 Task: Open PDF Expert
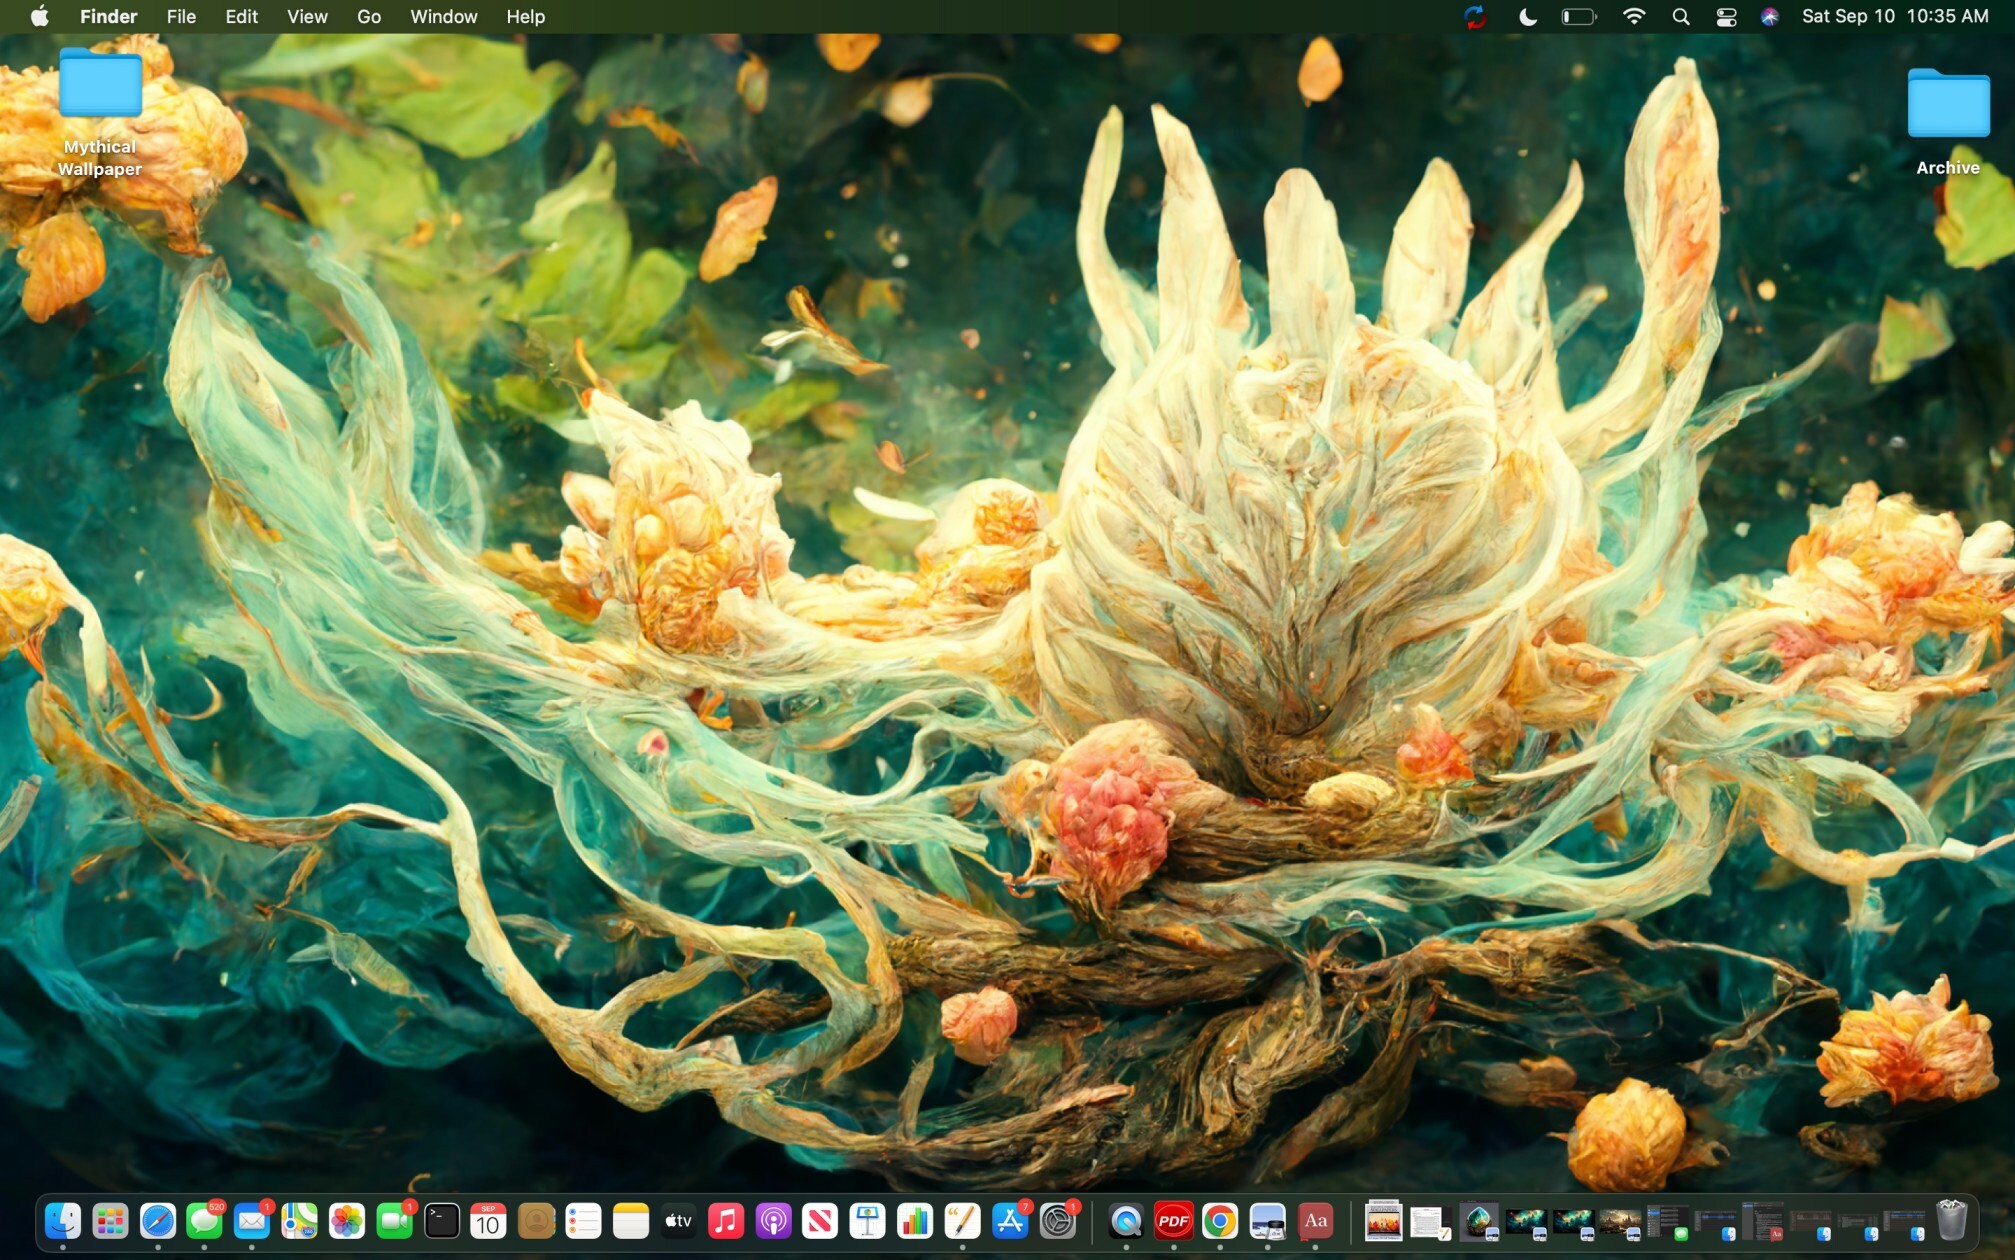coord(1174,1220)
